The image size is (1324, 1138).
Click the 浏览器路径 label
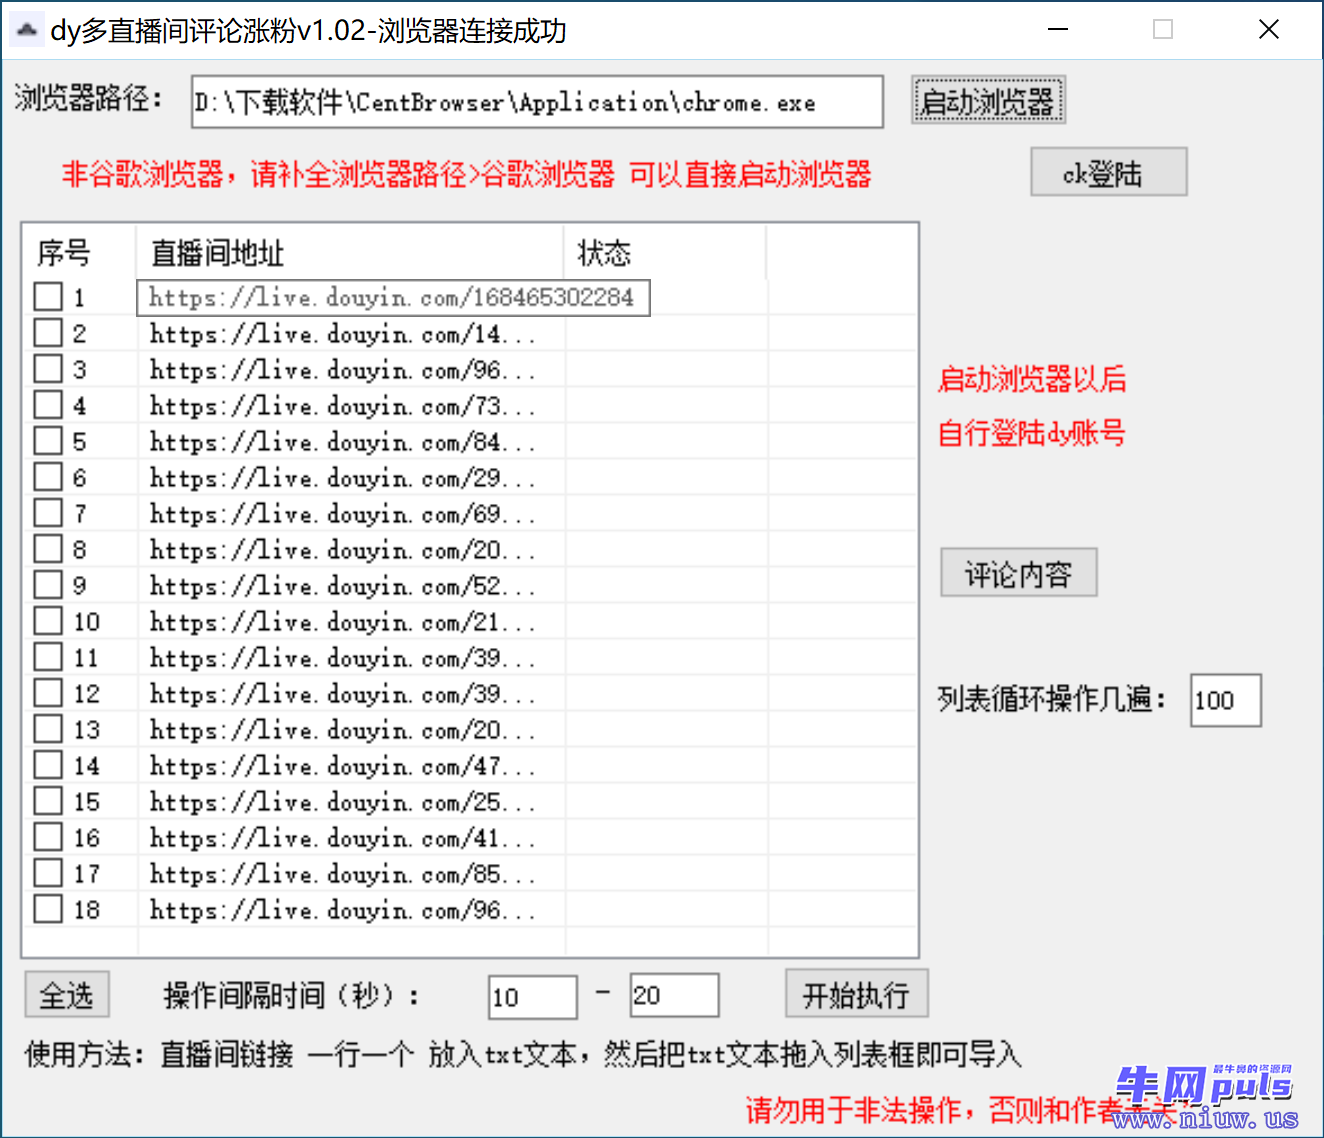click(x=88, y=98)
